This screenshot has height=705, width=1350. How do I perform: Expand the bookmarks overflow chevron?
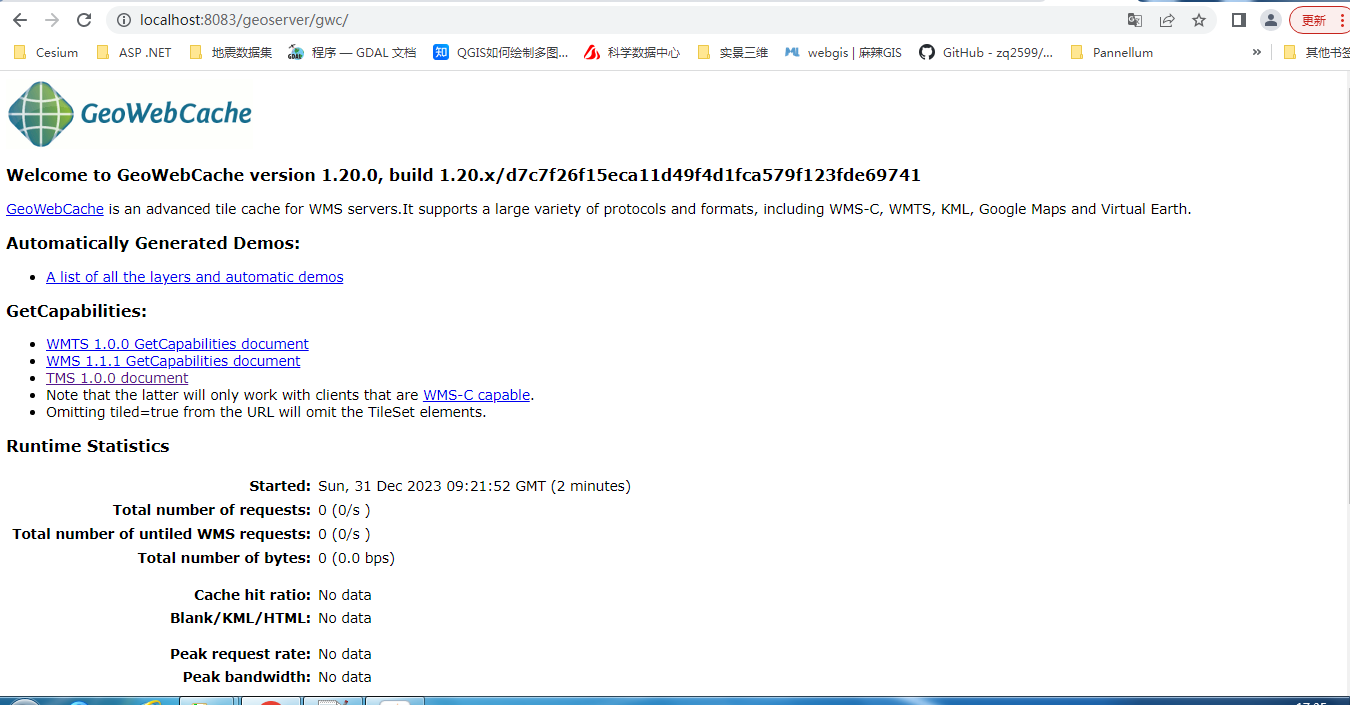(1257, 52)
